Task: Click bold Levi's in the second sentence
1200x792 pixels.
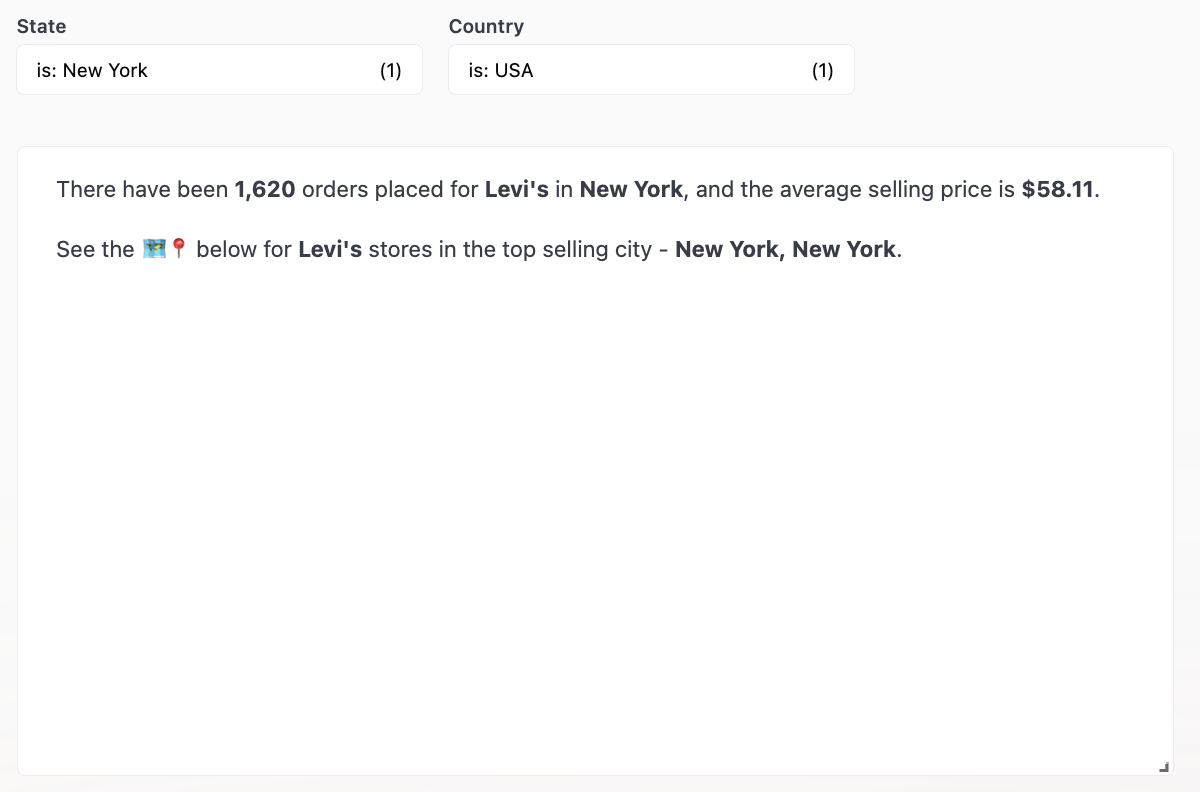Action: tap(330, 249)
